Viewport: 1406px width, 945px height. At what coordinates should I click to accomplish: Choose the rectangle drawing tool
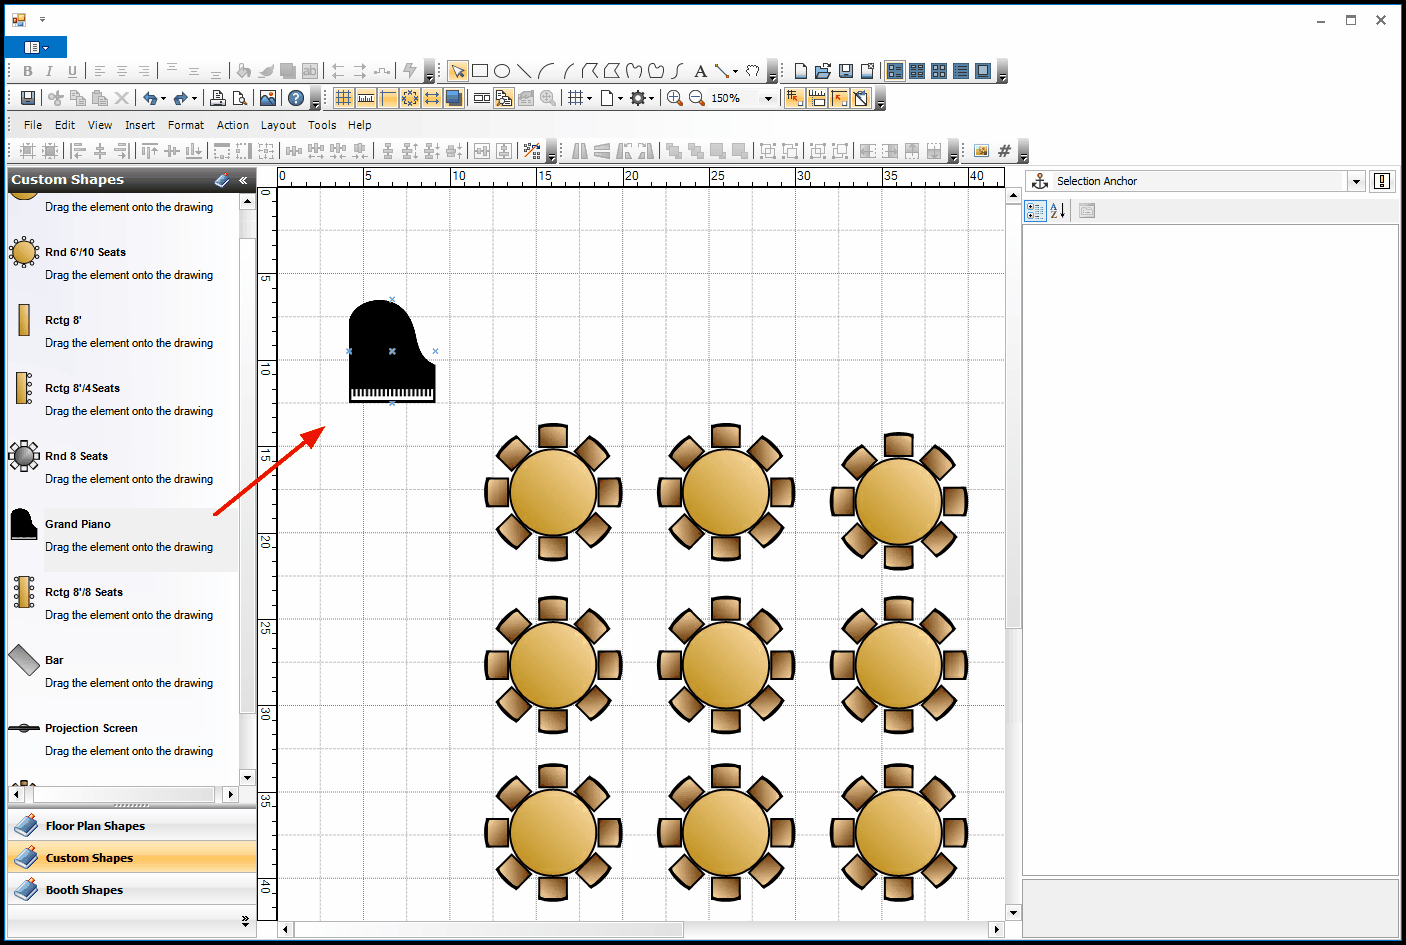(480, 71)
